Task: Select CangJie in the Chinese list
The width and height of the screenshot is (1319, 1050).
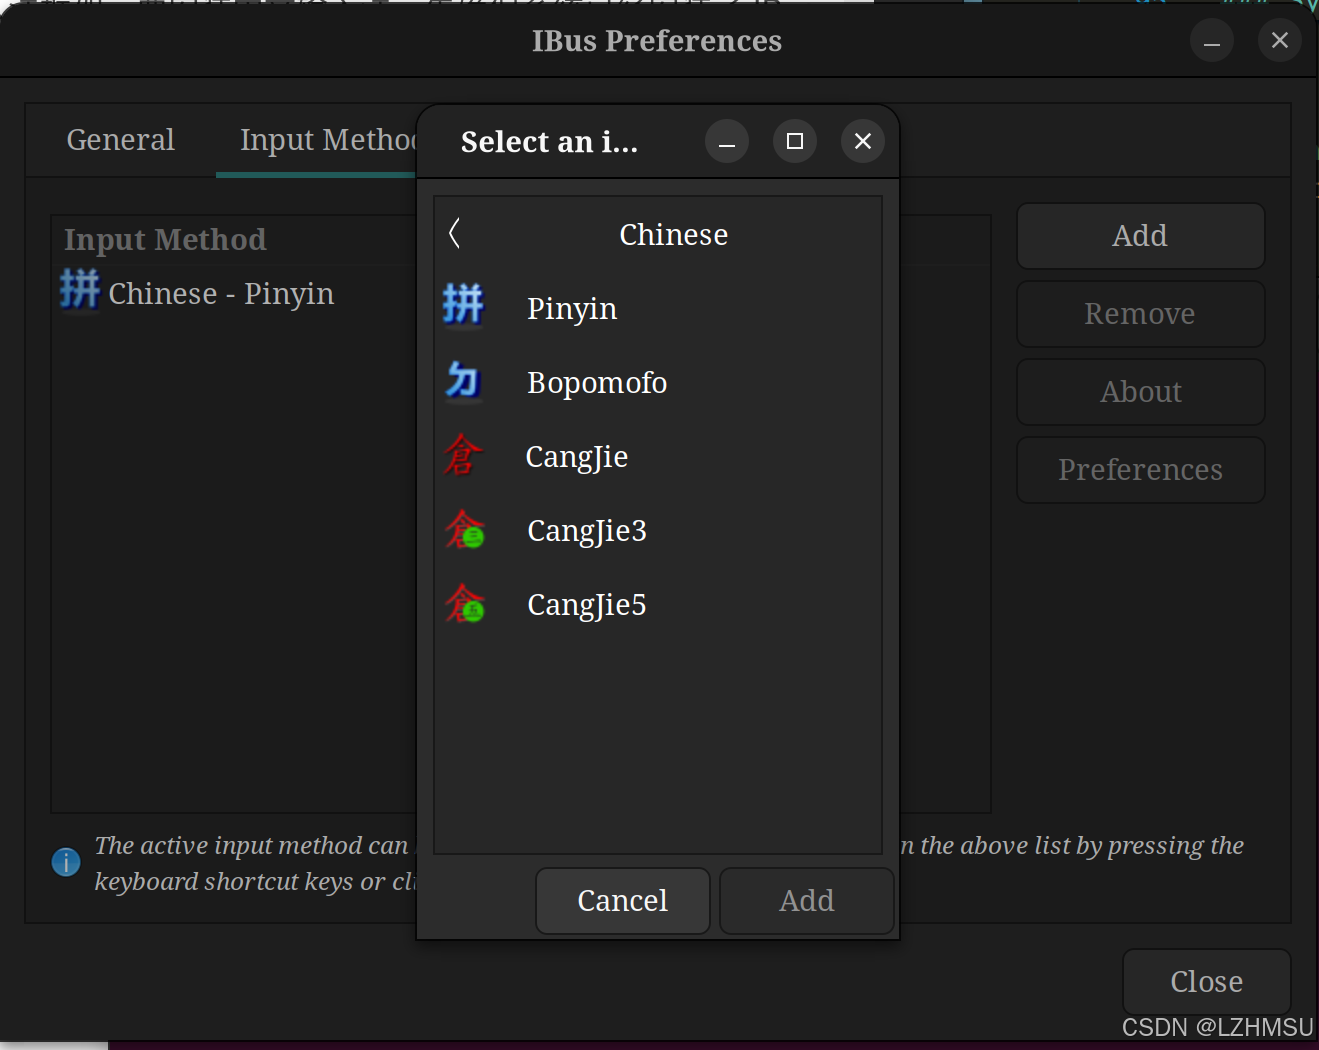Action: tap(658, 456)
